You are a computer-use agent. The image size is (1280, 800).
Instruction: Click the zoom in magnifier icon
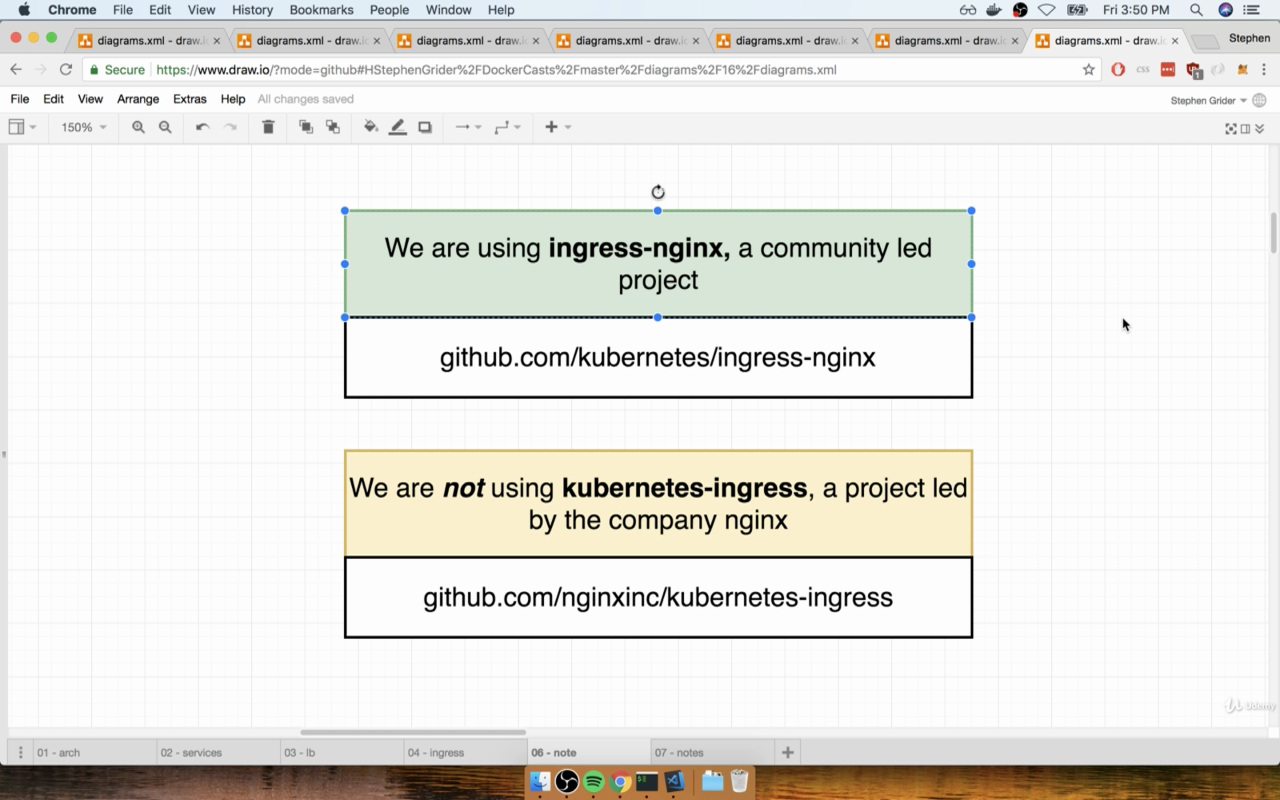(138, 127)
